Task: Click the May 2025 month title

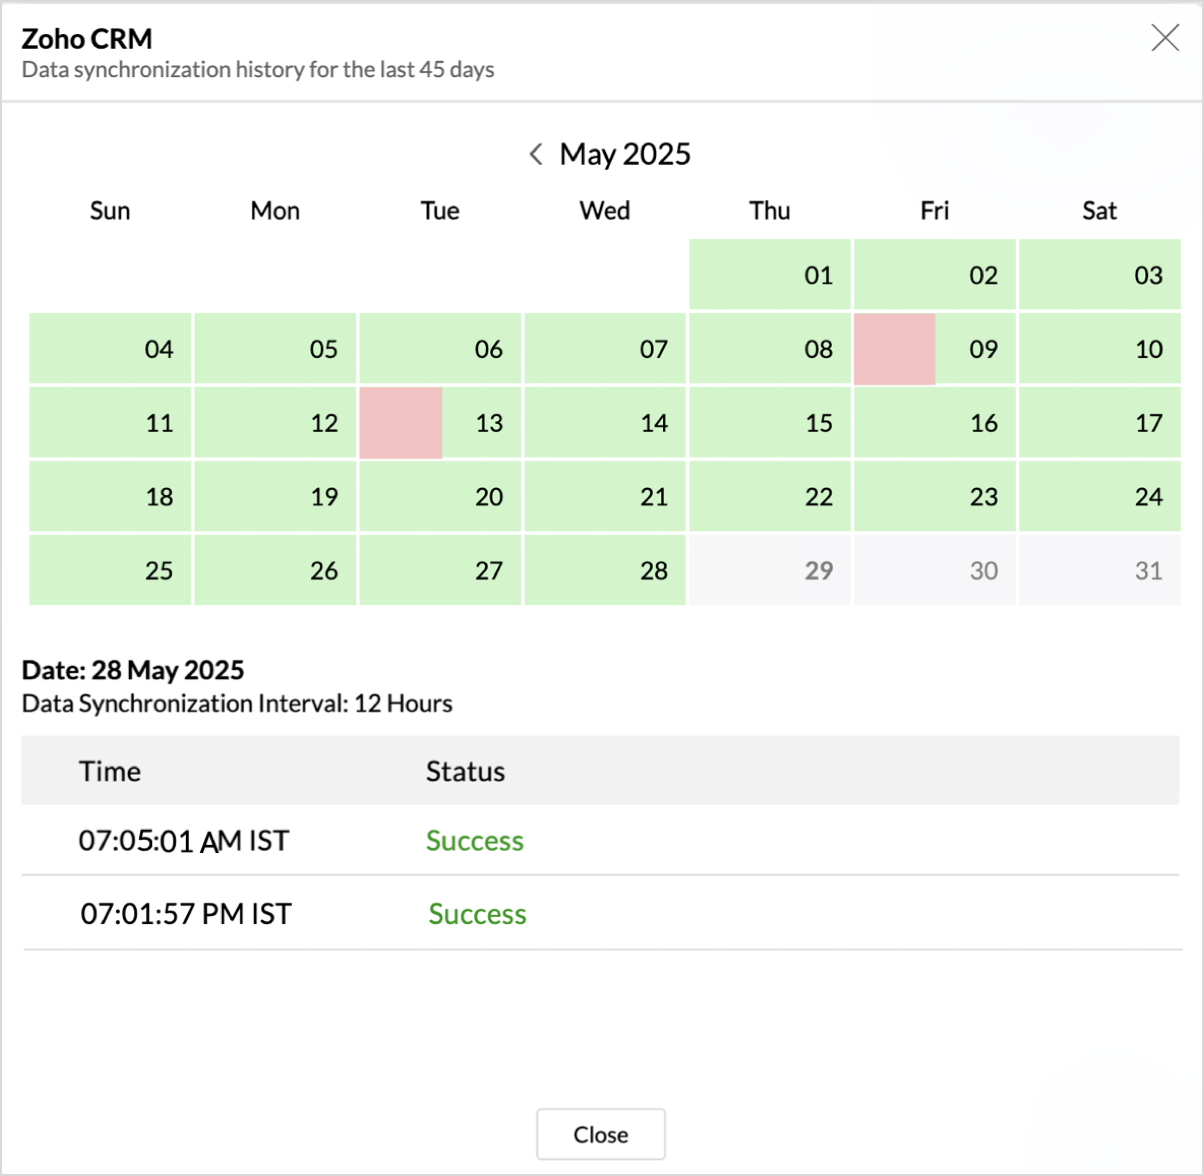Action: click(x=625, y=154)
